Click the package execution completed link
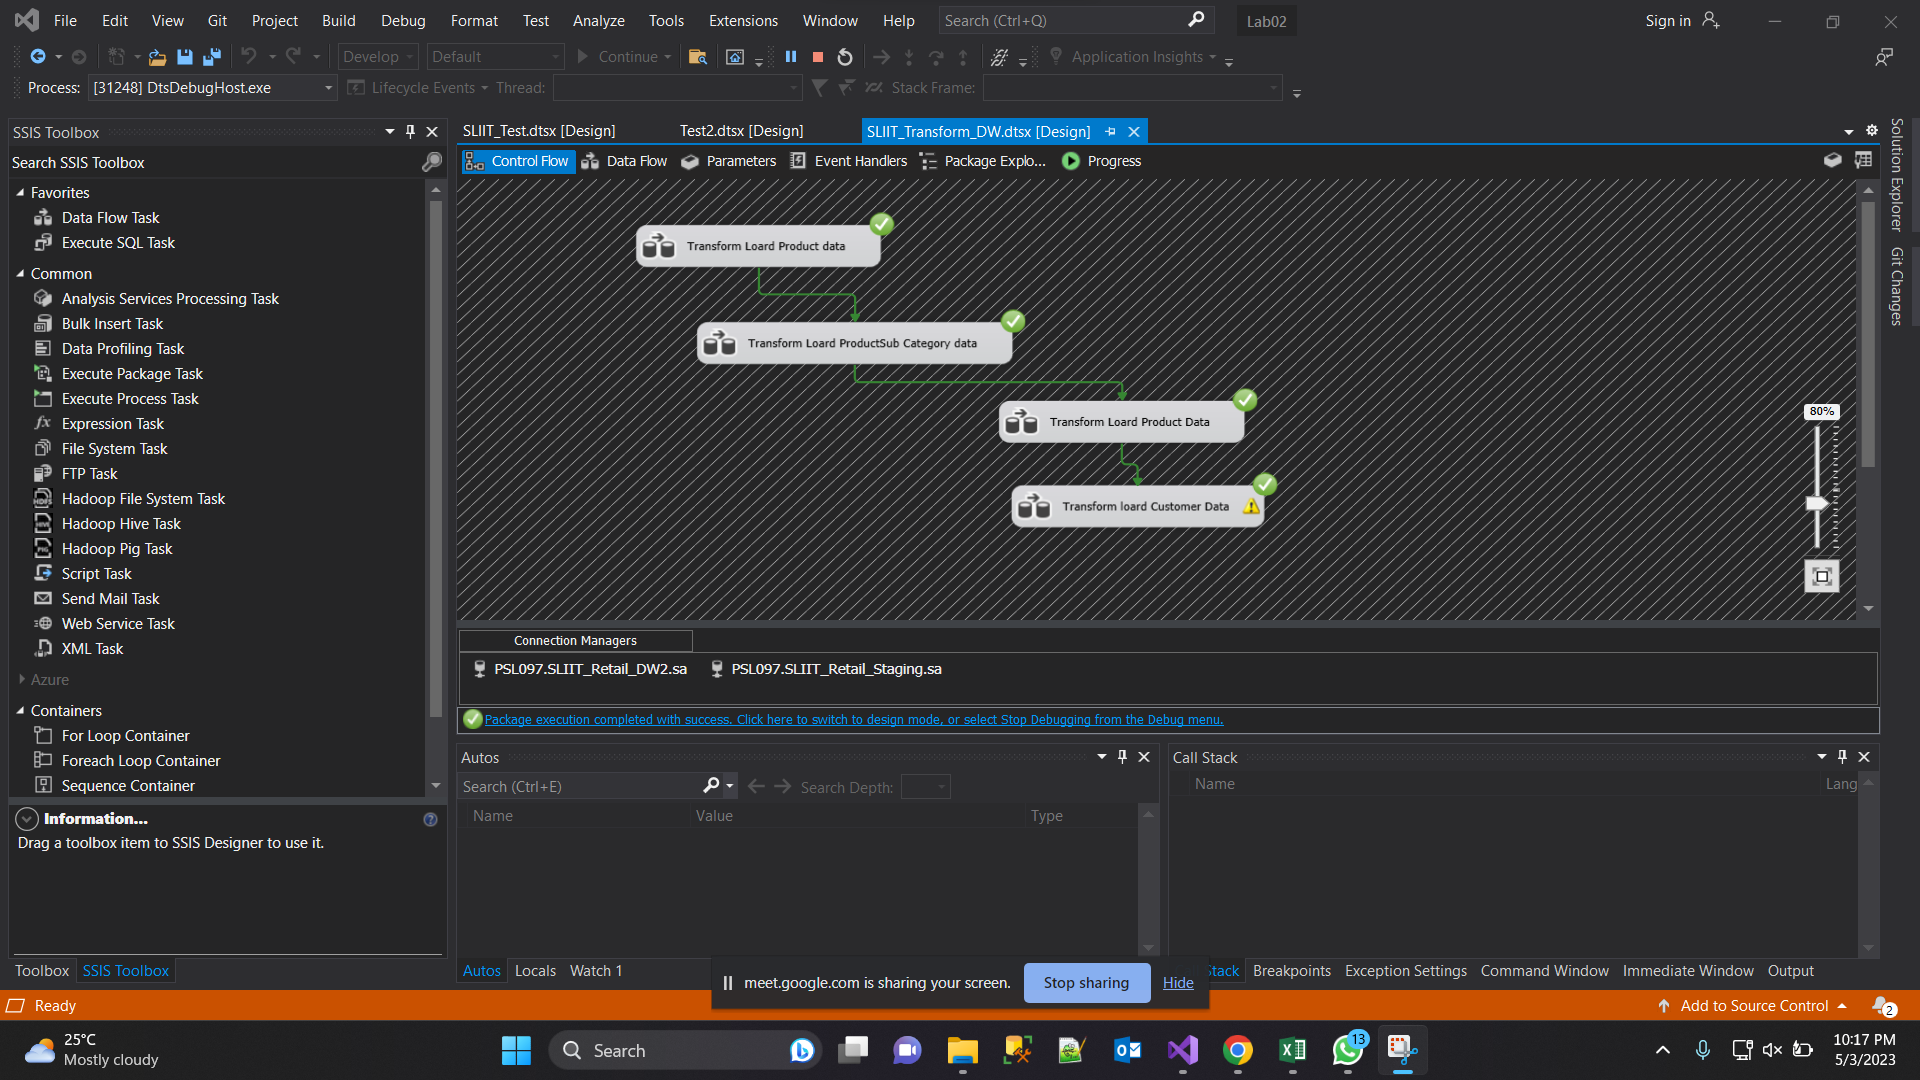This screenshot has width=1920, height=1080. click(853, 720)
